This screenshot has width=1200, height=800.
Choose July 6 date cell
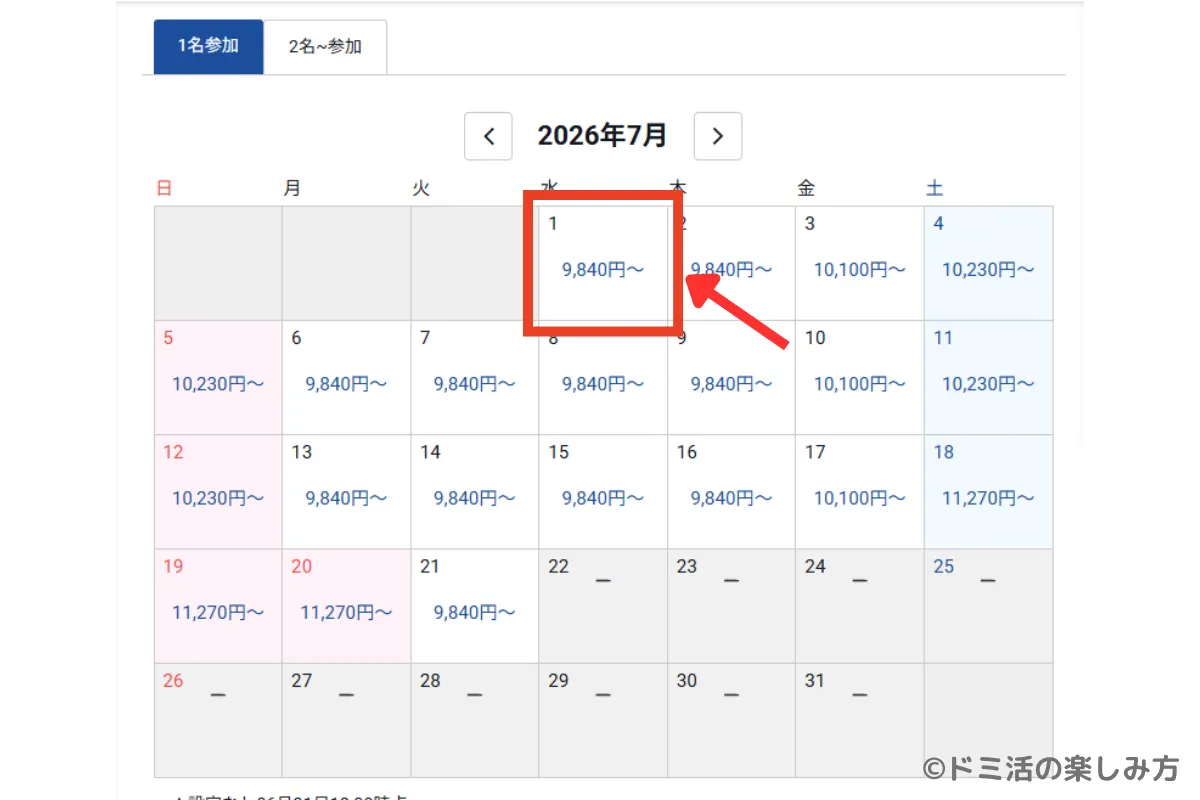346,378
